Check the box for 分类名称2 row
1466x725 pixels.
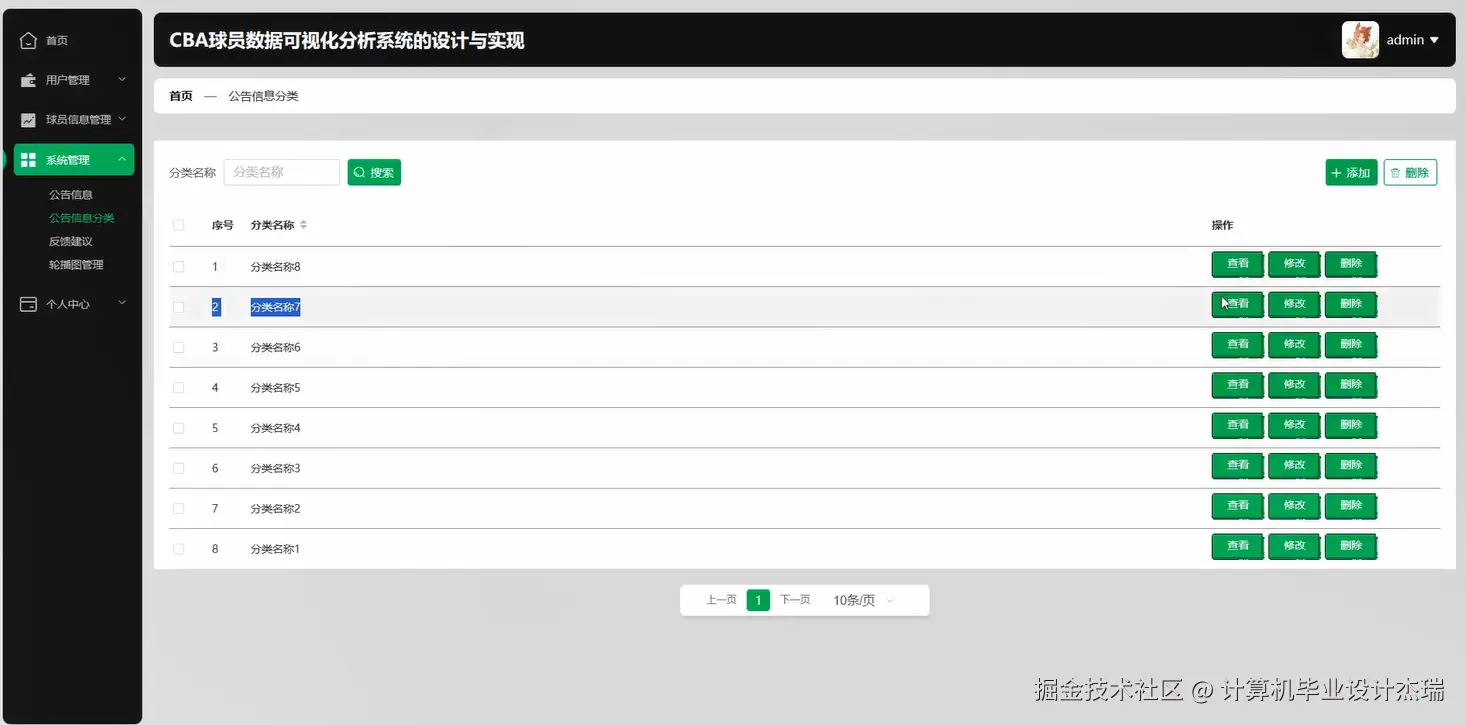pyautogui.click(x=179, y=509)
